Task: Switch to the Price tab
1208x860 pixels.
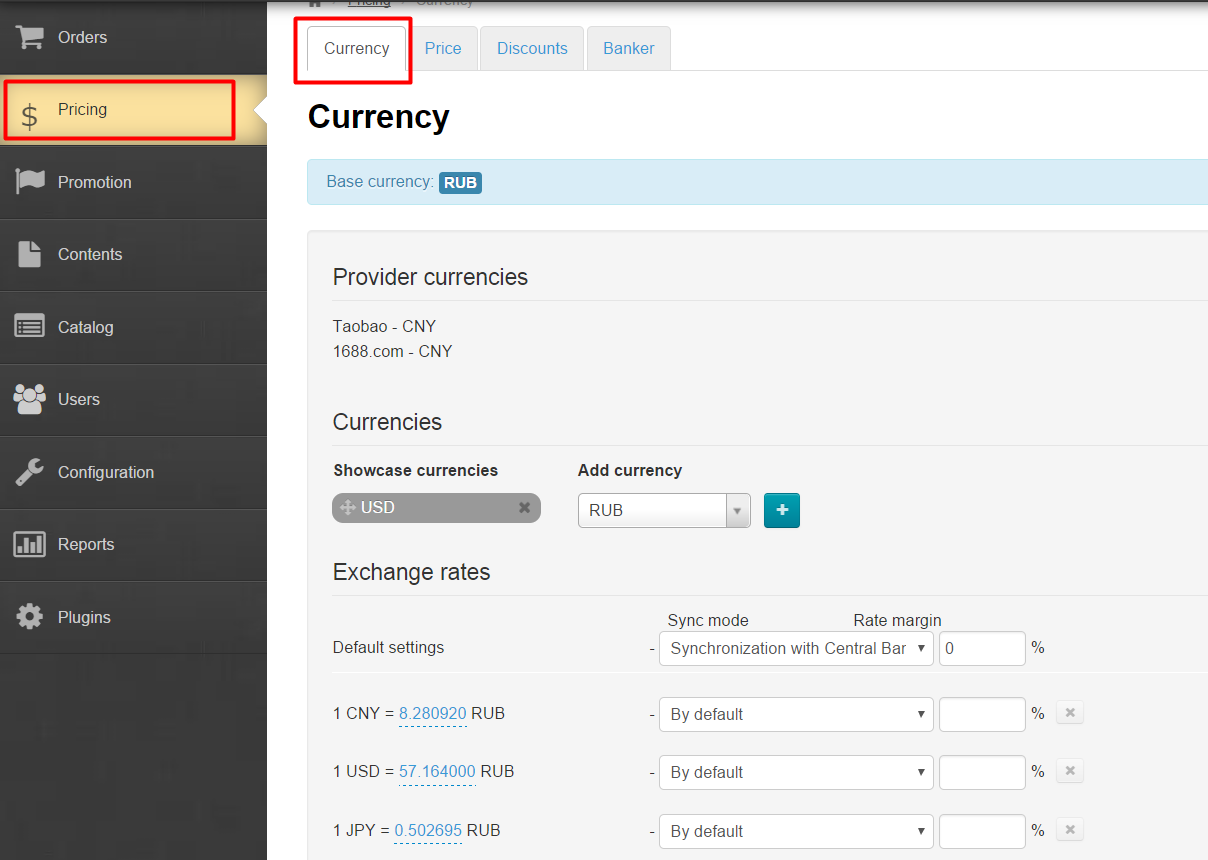Action: [x=443, y=48]
